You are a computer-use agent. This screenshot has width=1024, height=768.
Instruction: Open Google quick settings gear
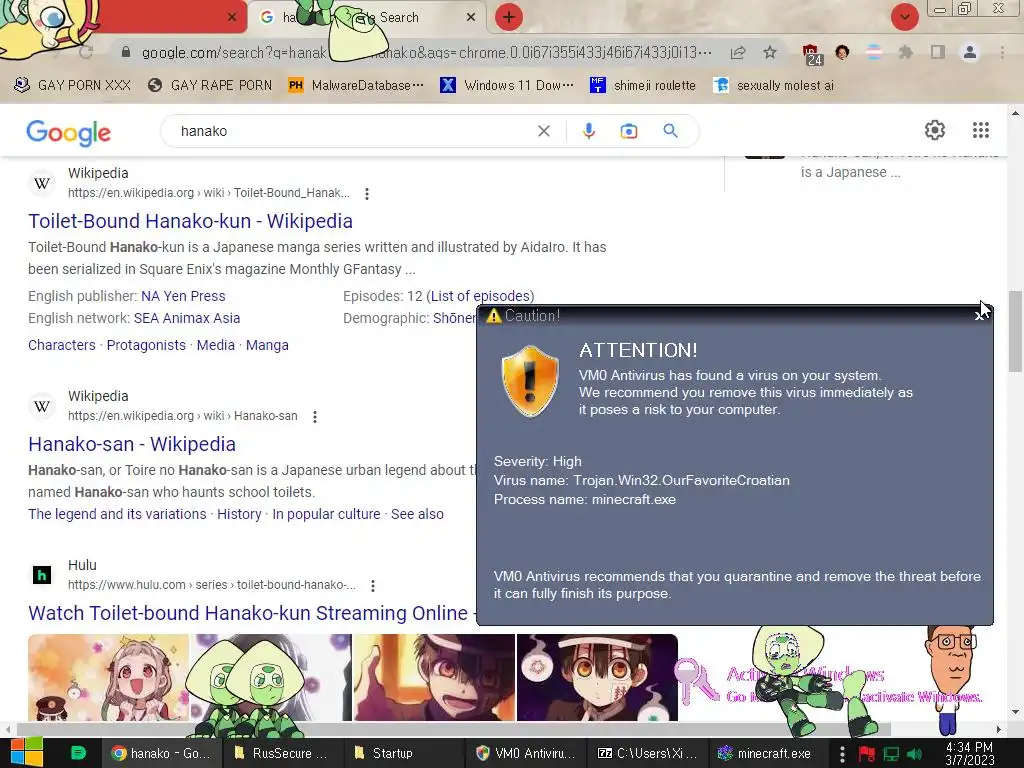click(935, 130)
